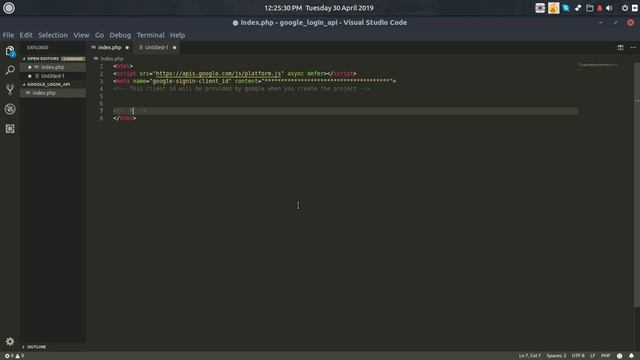The height and width of the screenshot is (360, 640).
Task: Open the notifications bell in status bar
Action: click(x=631, y=356)
